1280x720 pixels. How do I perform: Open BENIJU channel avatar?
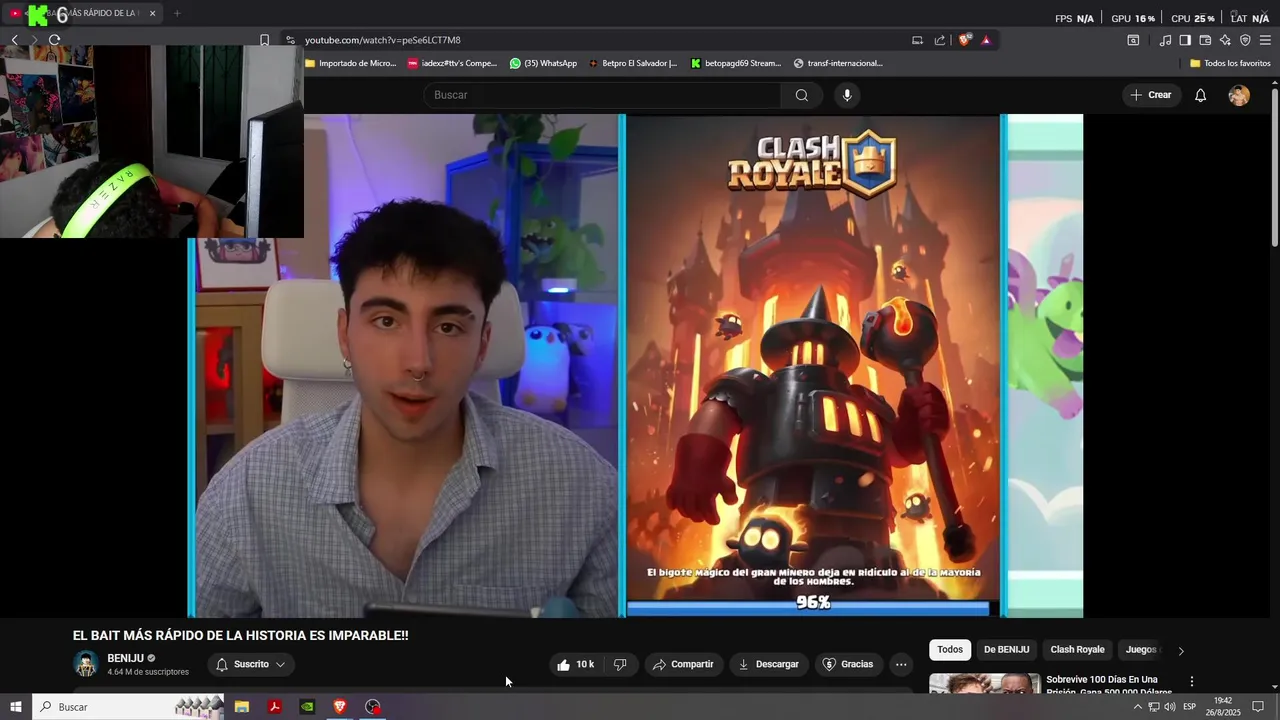click(86, 664)
